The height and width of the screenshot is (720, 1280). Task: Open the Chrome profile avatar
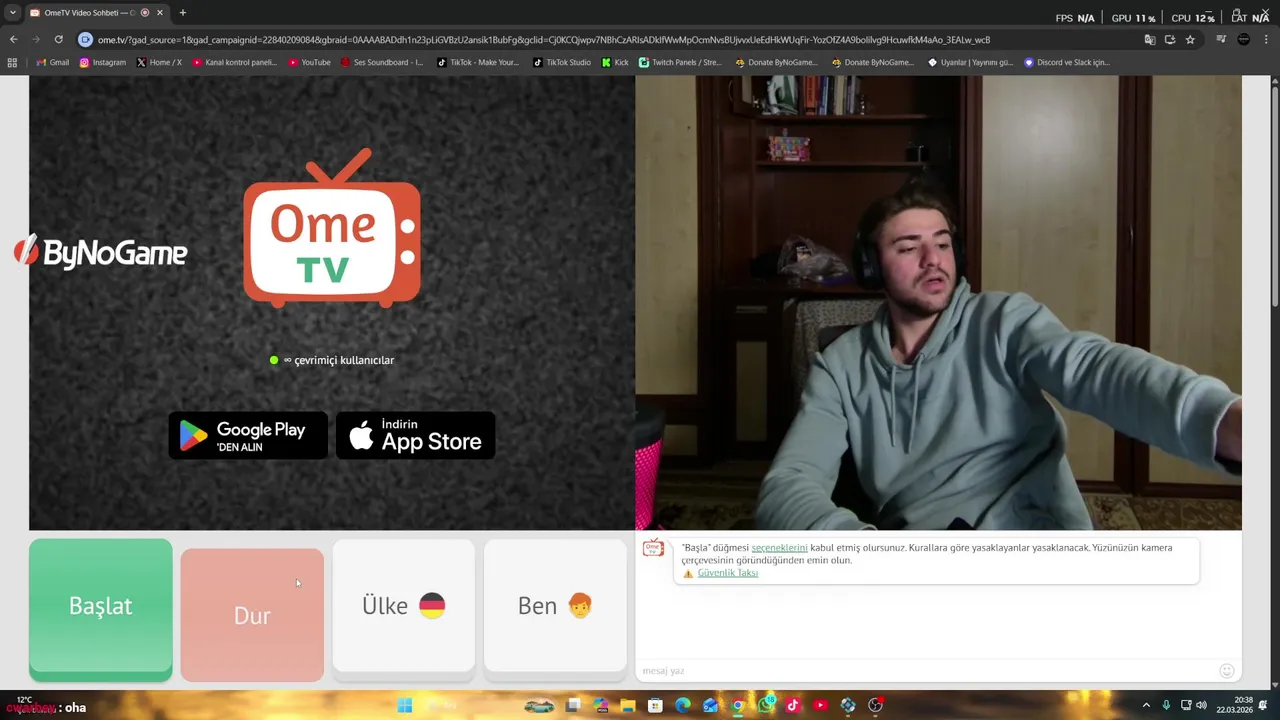click(x=1243, y=39)
